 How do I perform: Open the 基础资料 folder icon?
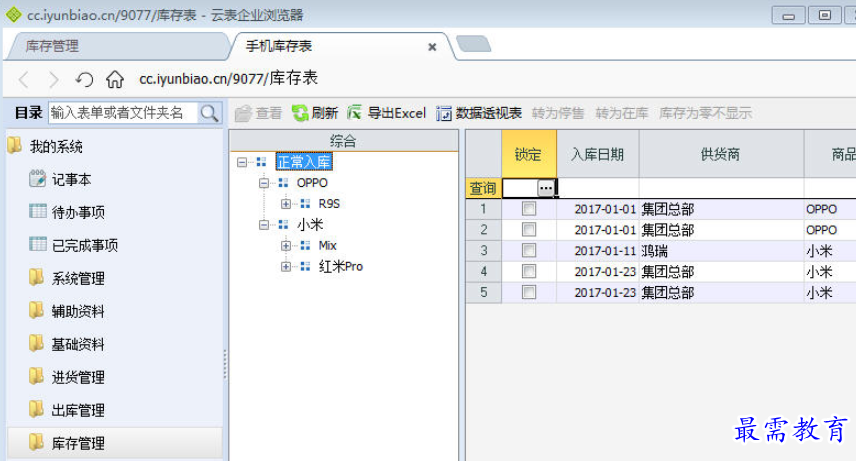point(37,343)
